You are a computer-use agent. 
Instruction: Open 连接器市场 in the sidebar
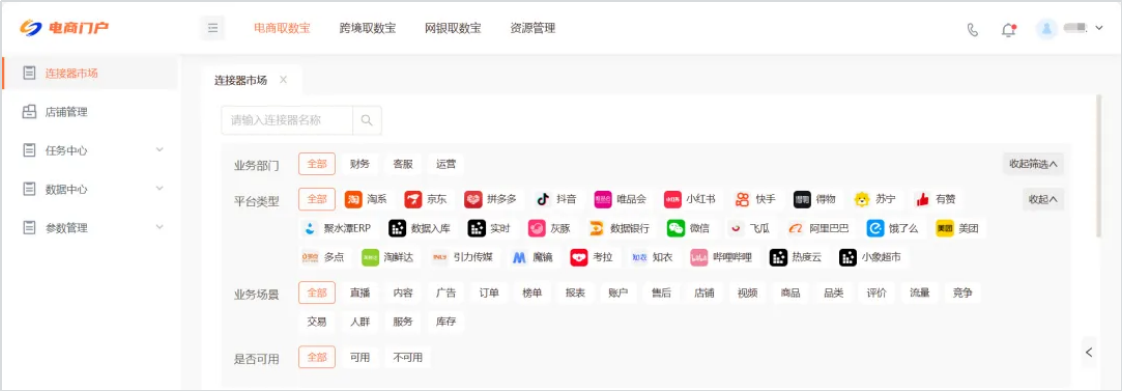[89, 73]
